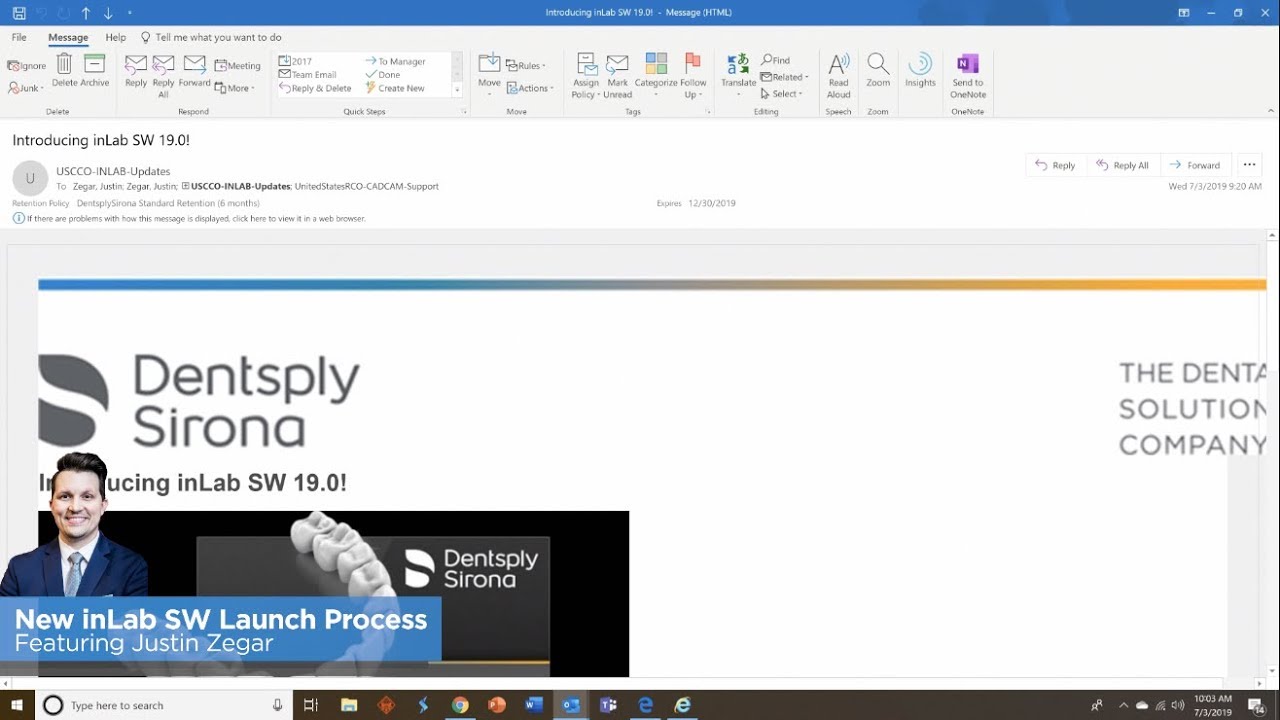This screenshot has height=720, width=1280.
Task: Run the To Manager quick step
Action: pyautogui.click(x=395, y=61)
